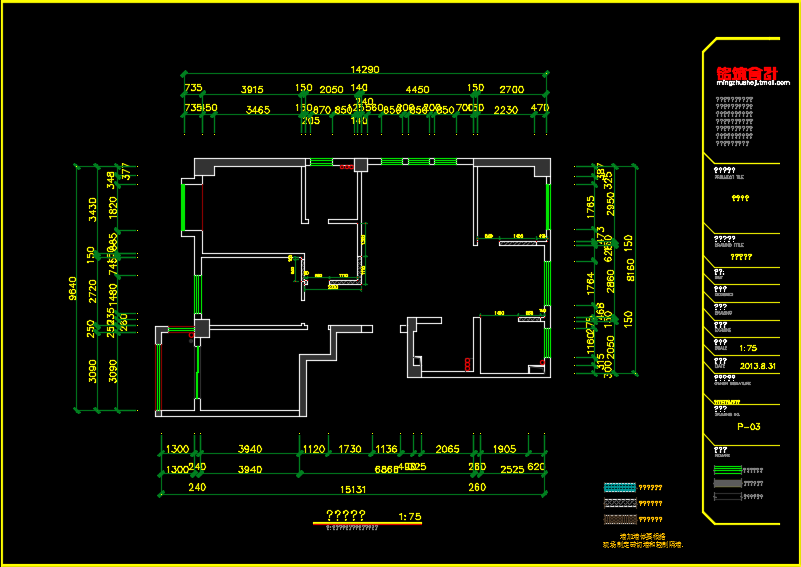Pick the 620 dimension label
This screenshot has width=801, height=567.
click(536, 467)
